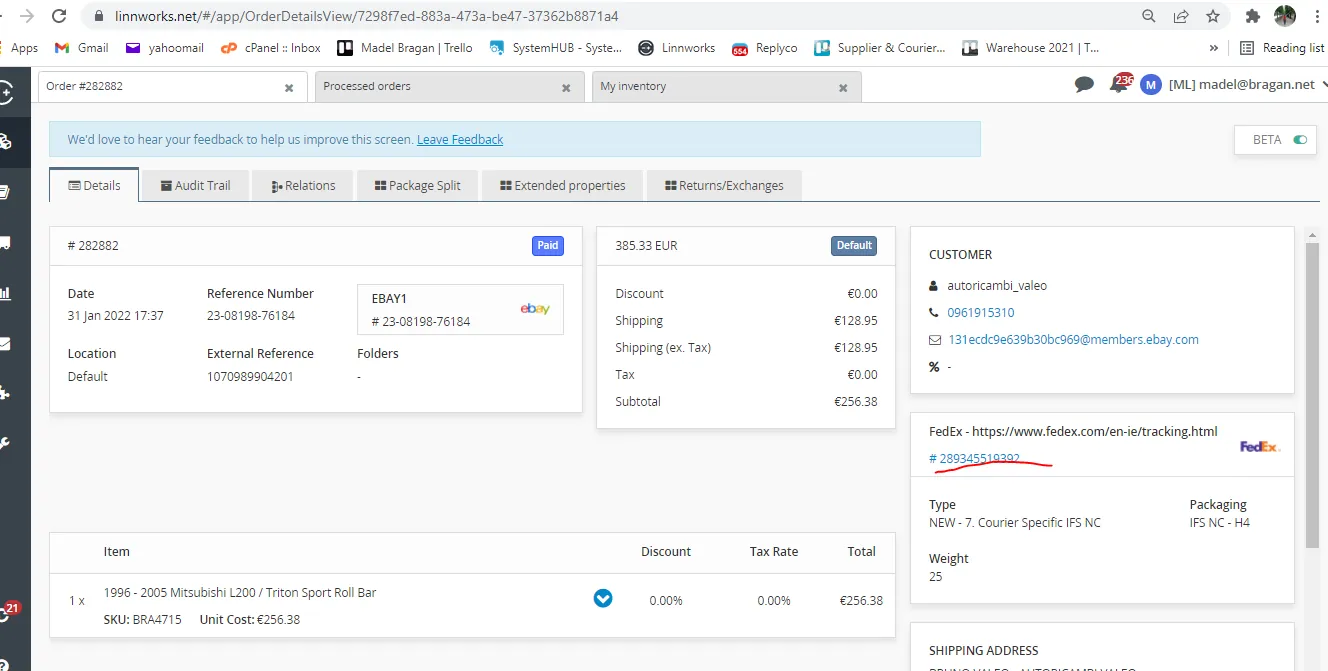Toggle the BETA switch
The image size is (1328, 671).
[1300, 140]
